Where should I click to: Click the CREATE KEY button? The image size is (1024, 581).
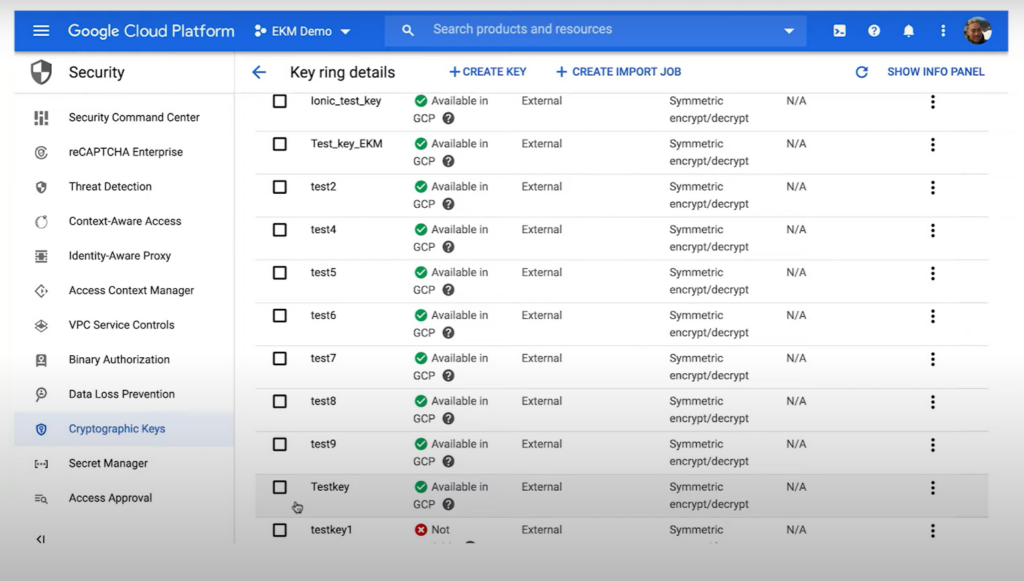[488, 71]
